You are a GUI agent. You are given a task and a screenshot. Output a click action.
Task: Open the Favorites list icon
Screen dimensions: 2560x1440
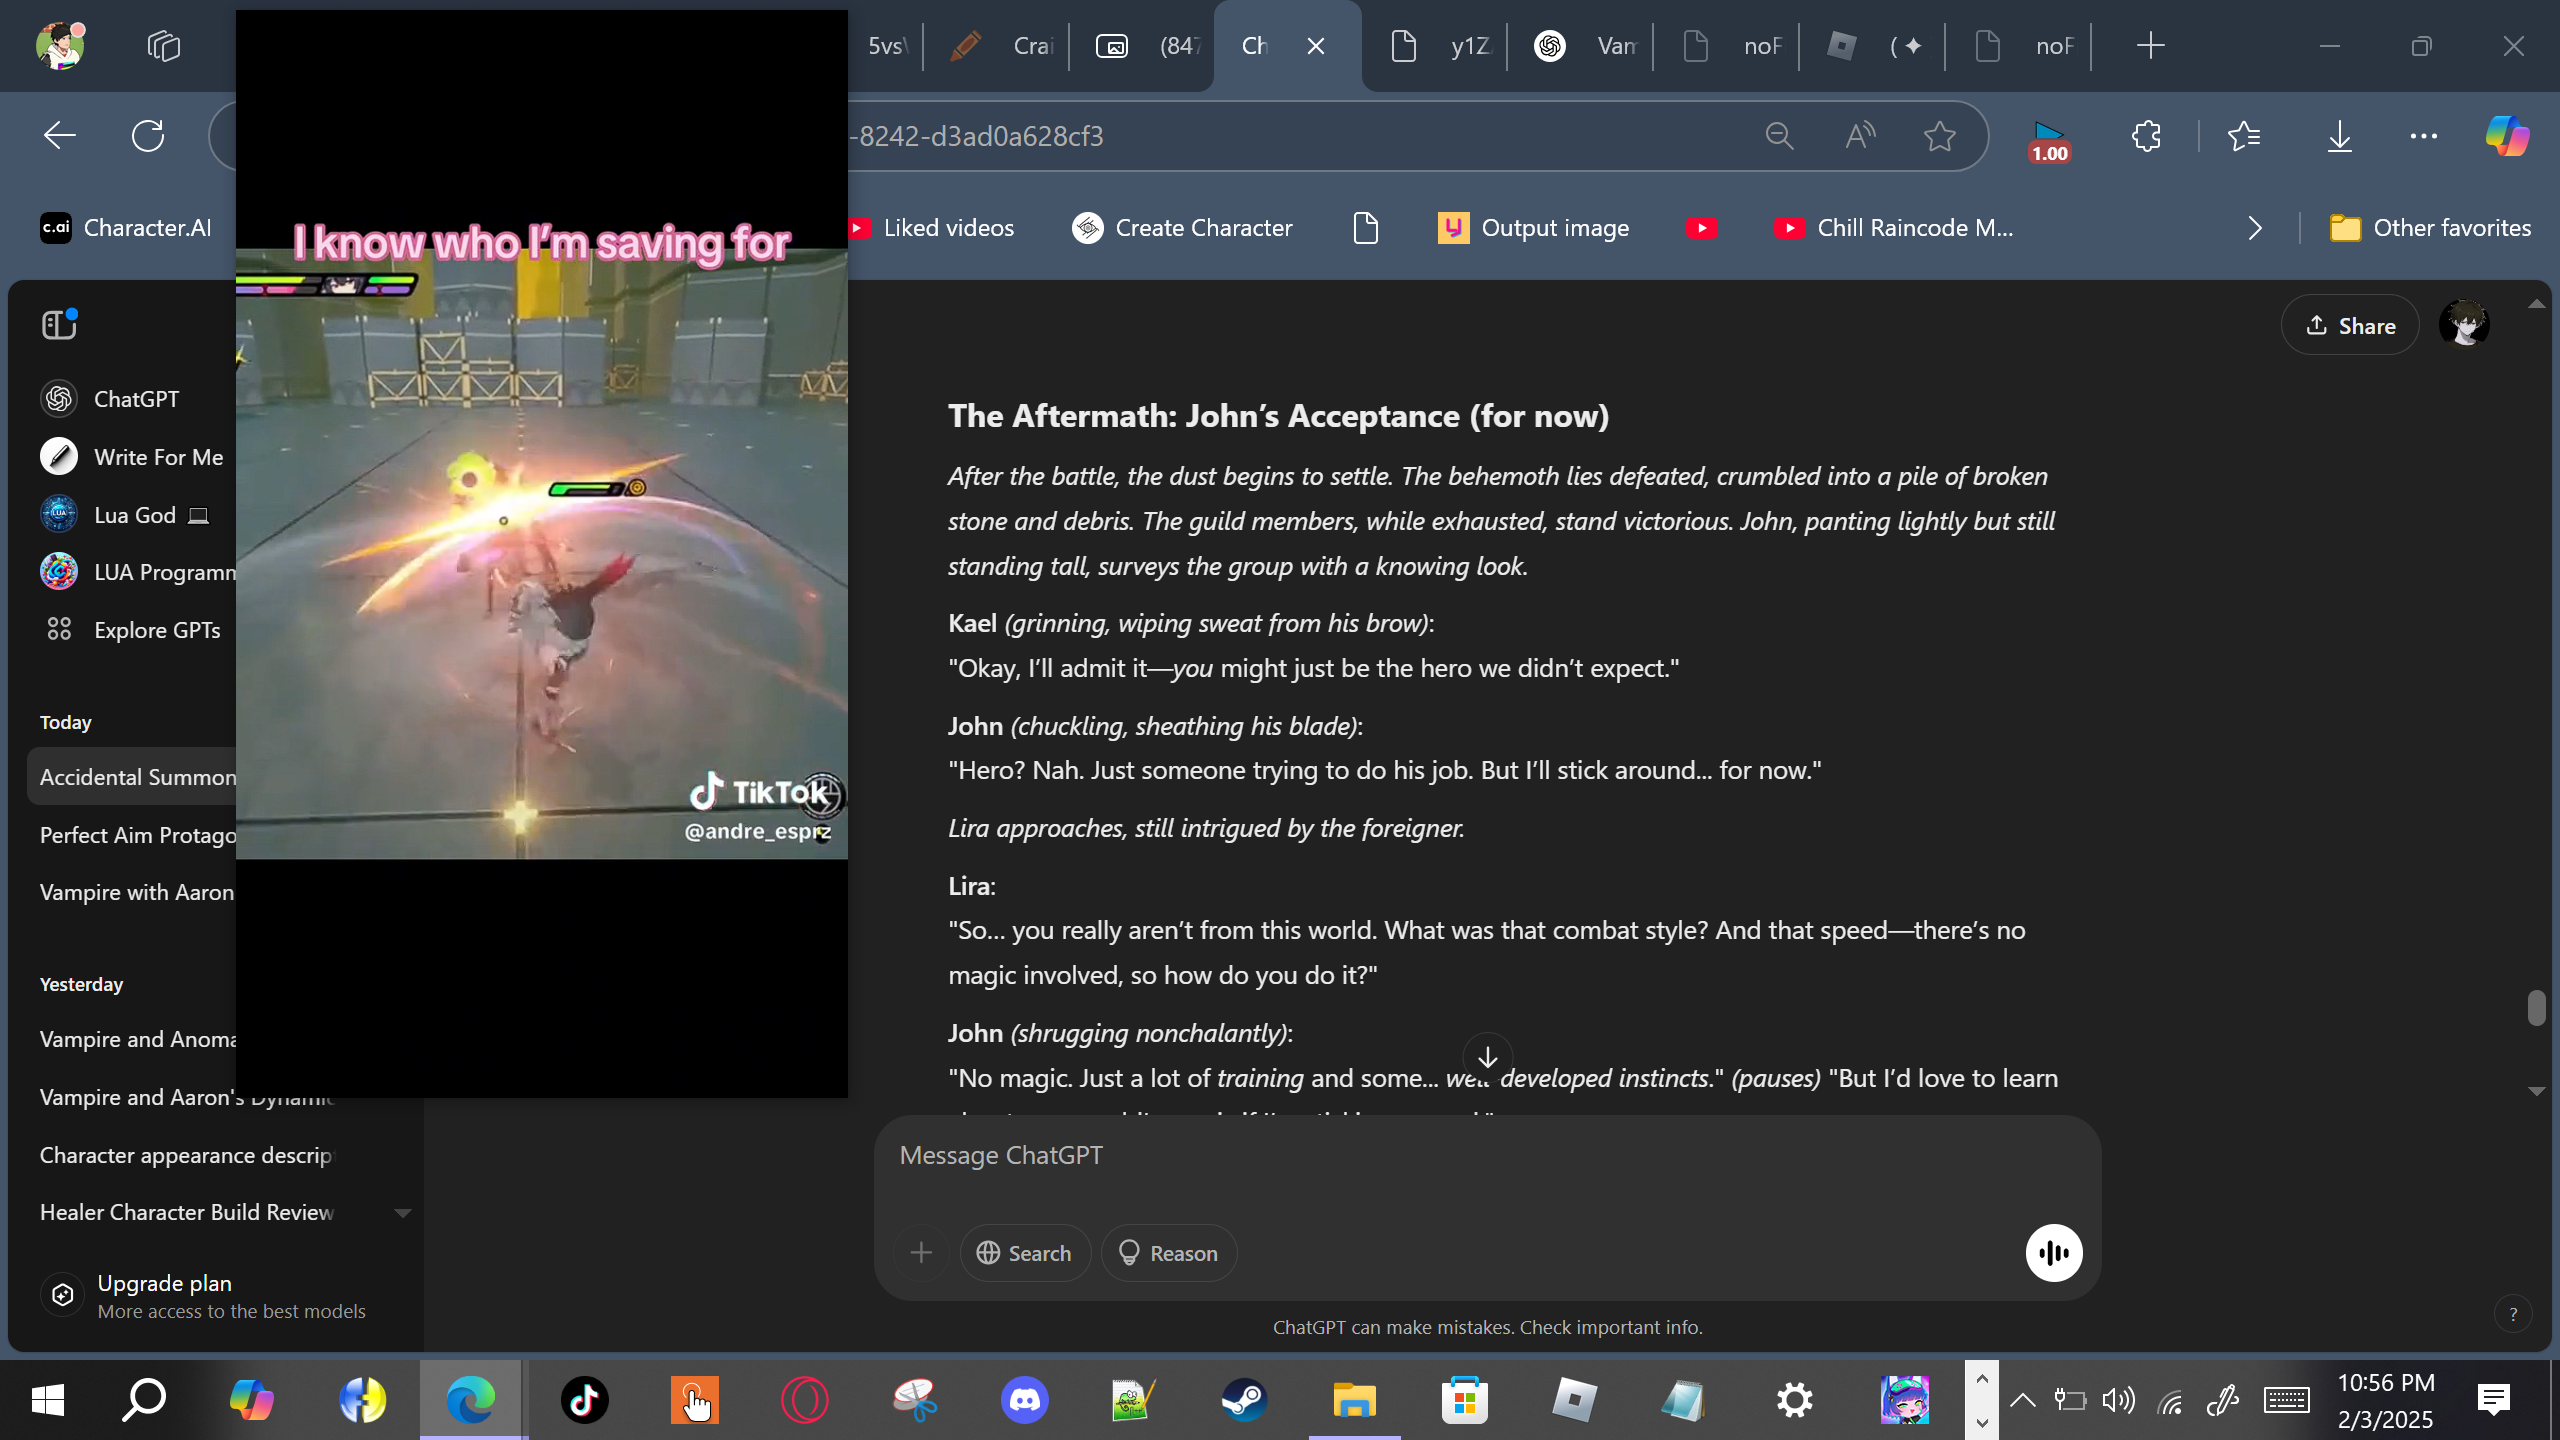pos(2244,136)
